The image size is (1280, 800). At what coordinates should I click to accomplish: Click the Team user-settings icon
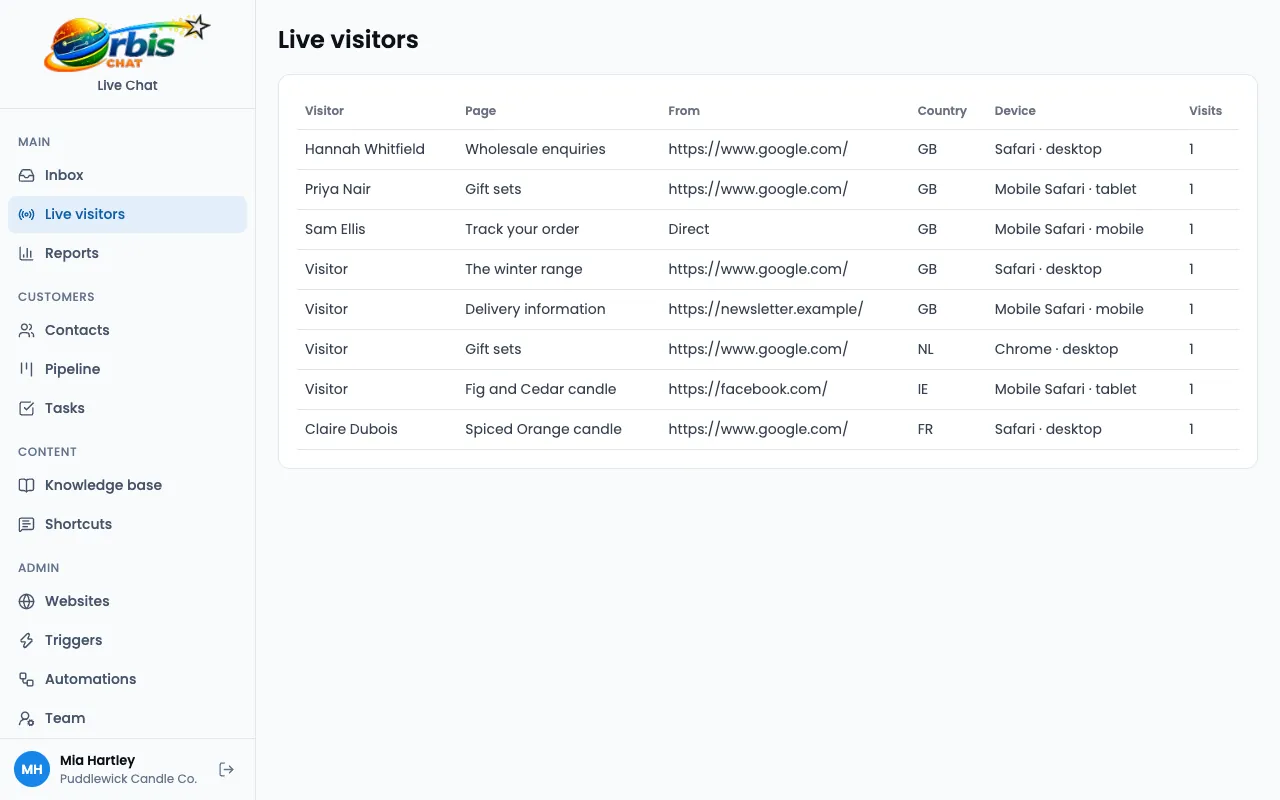(27, 718)
